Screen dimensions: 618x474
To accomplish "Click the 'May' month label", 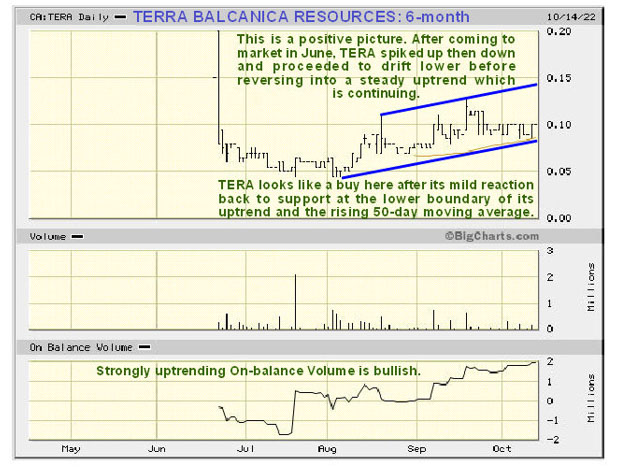I will pyautogui.click(x=71, y=449).
